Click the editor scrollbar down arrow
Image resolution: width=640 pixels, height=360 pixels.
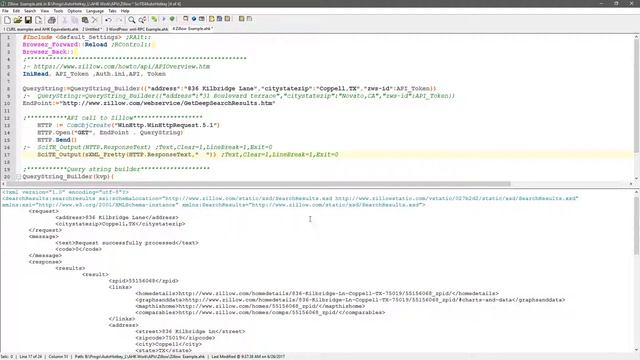pyautogui.click(x=636, y=178)
